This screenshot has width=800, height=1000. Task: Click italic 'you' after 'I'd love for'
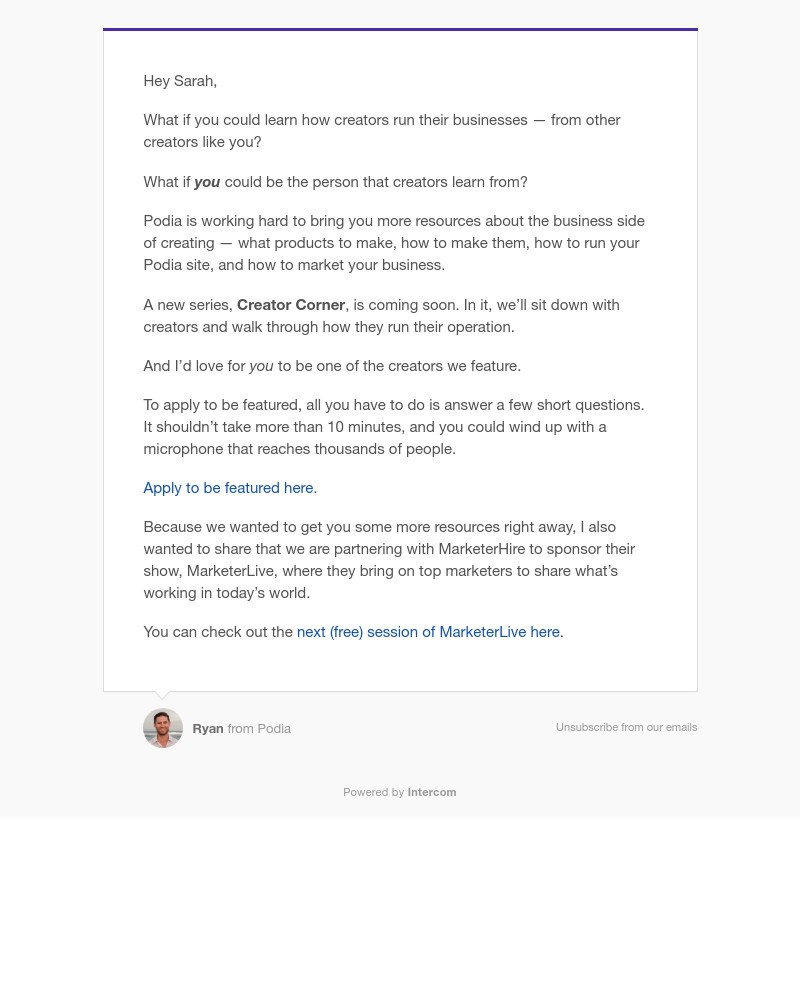click(261, 366)
